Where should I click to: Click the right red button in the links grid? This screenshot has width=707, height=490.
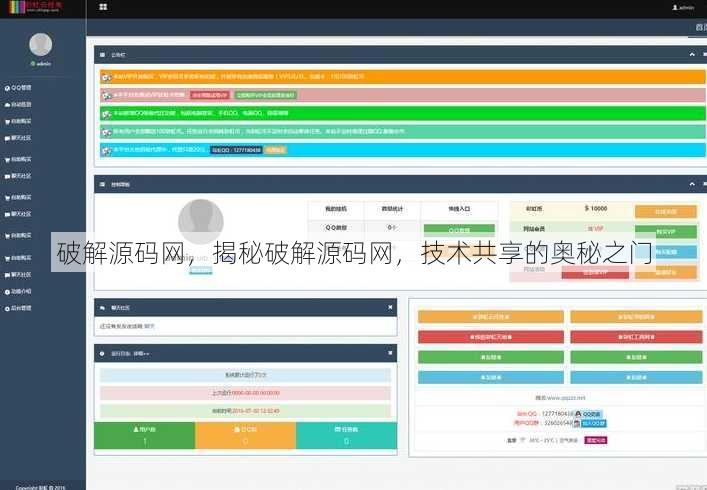(x=636, y=337)
